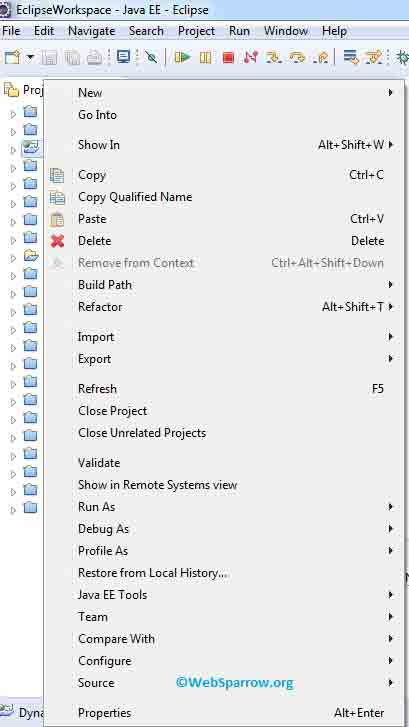Click the Step Over toolbar icon

297,57
